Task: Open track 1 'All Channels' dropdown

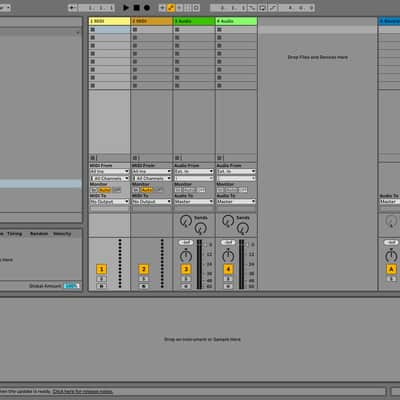Action: 109,178
